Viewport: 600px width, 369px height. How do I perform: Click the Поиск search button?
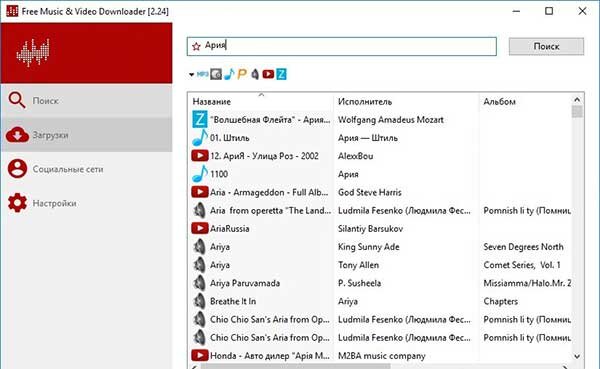pyautogui.click(x=546, y=46)
